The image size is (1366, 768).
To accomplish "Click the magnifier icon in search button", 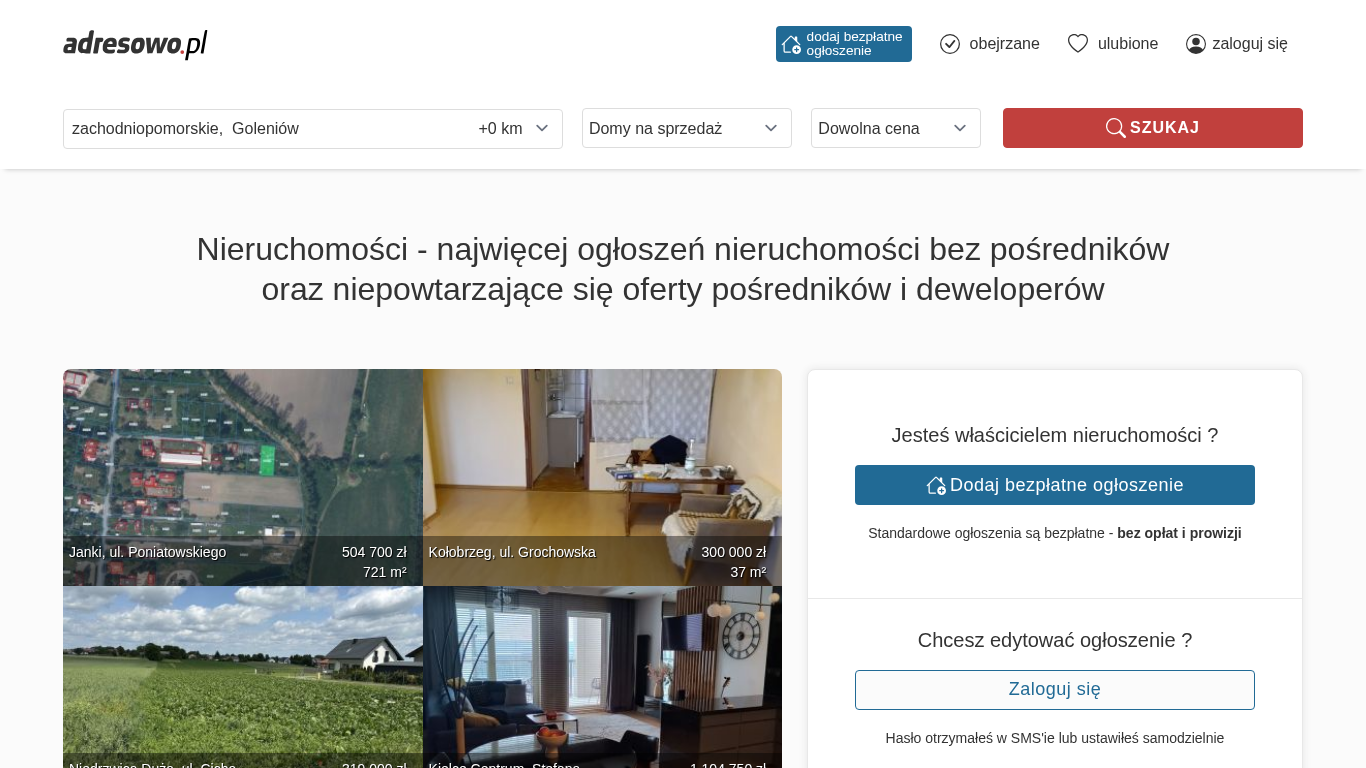I will [x=1115, y=128].
